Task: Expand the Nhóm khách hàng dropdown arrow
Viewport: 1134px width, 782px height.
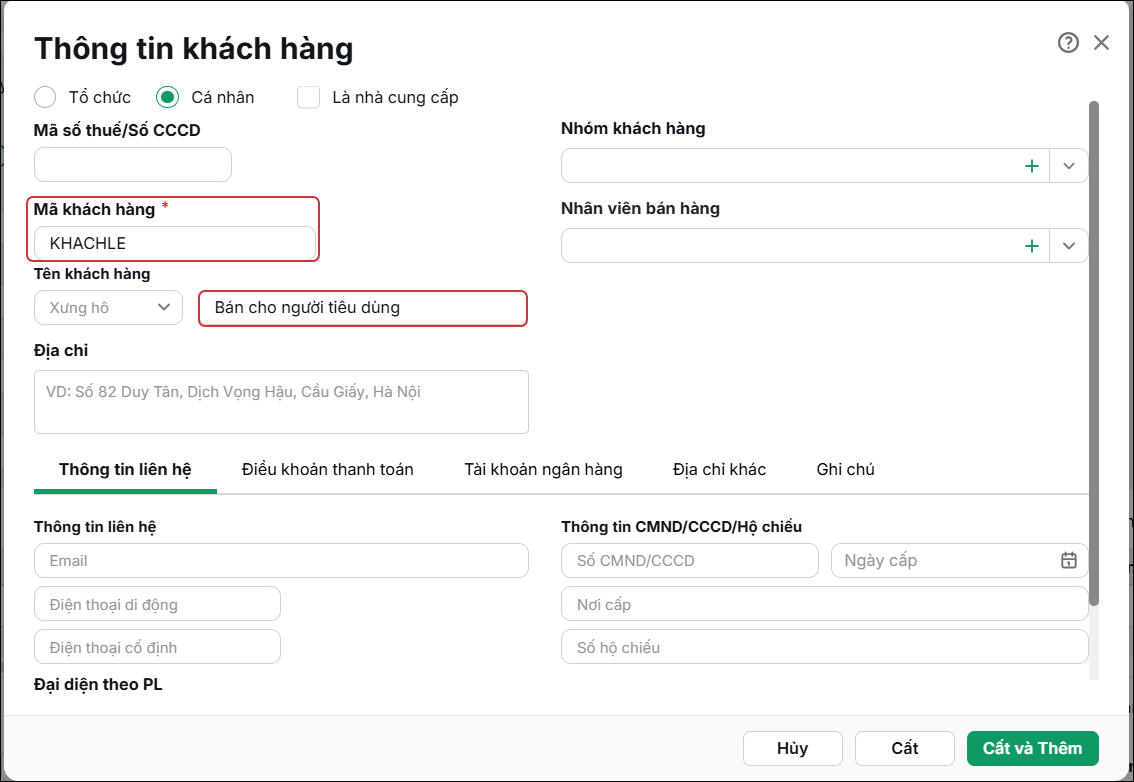Action: (1069, 166)
